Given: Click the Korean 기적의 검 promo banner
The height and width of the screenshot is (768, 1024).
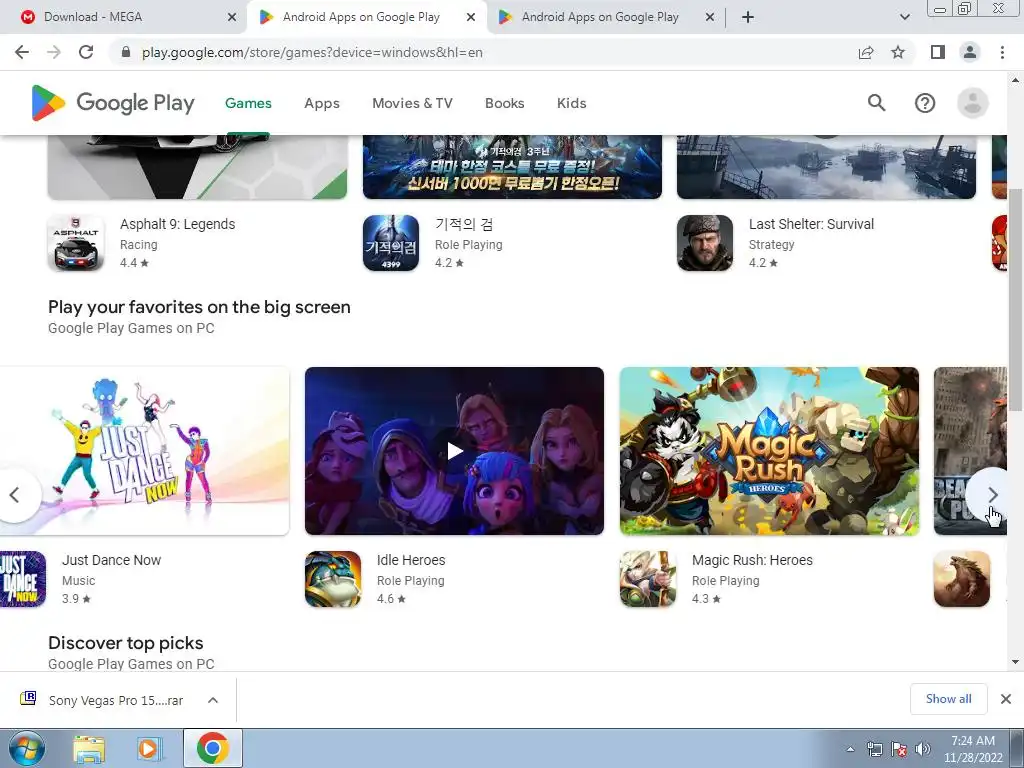Looking at the screenshot, I should point(512,167).
